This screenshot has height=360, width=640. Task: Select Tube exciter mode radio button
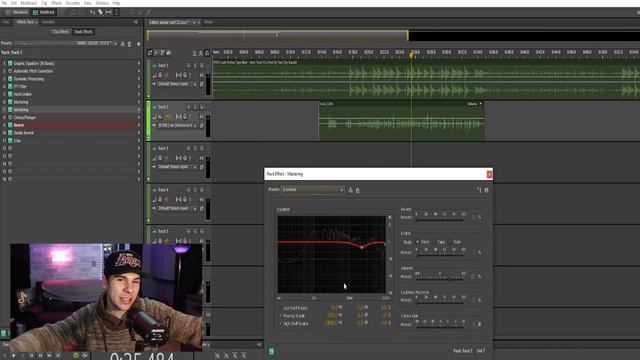(450, 242)
